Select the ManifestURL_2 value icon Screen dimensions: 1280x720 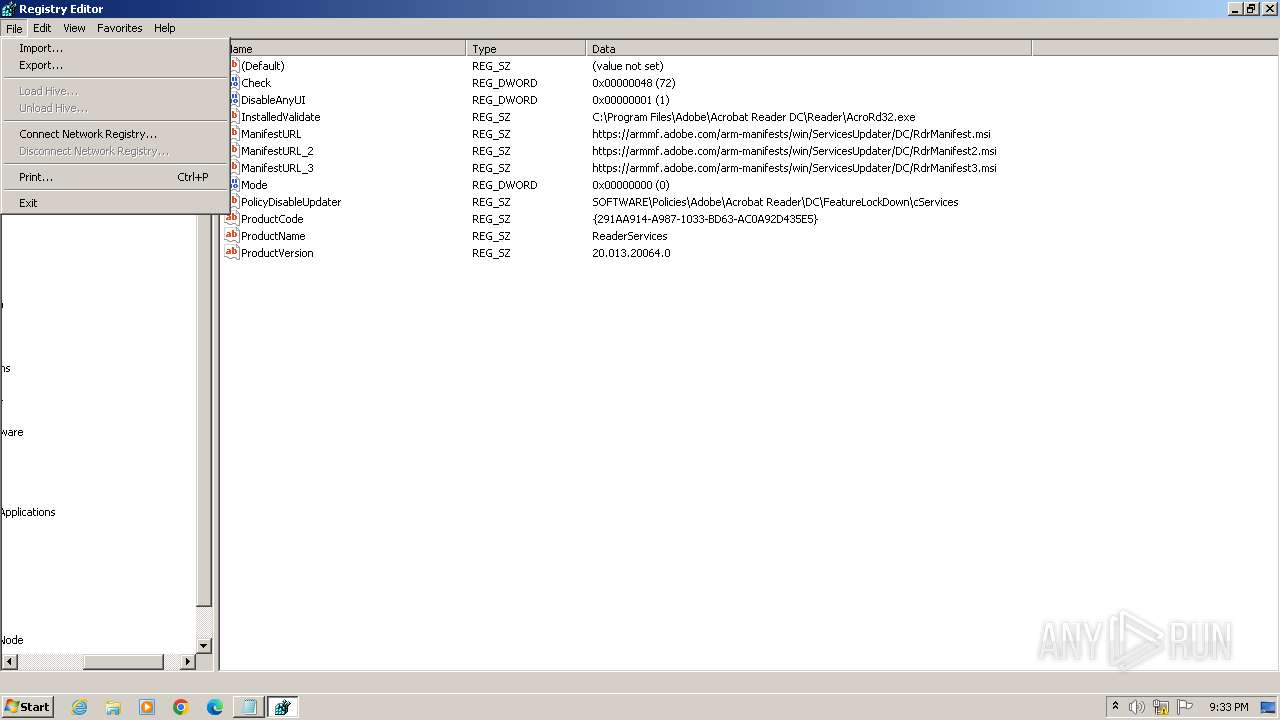[234, 151]
